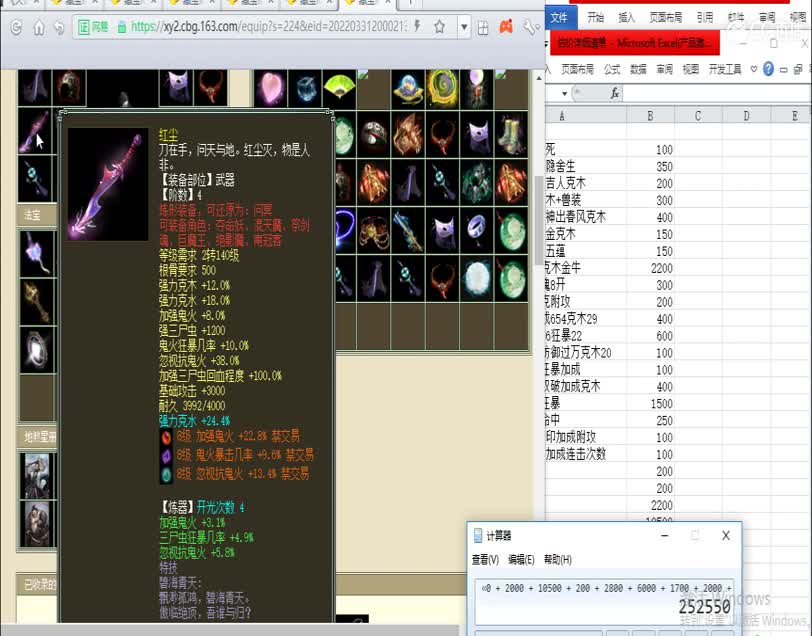
Task: Select the blue crystal cube item icon
Action: 305,89
